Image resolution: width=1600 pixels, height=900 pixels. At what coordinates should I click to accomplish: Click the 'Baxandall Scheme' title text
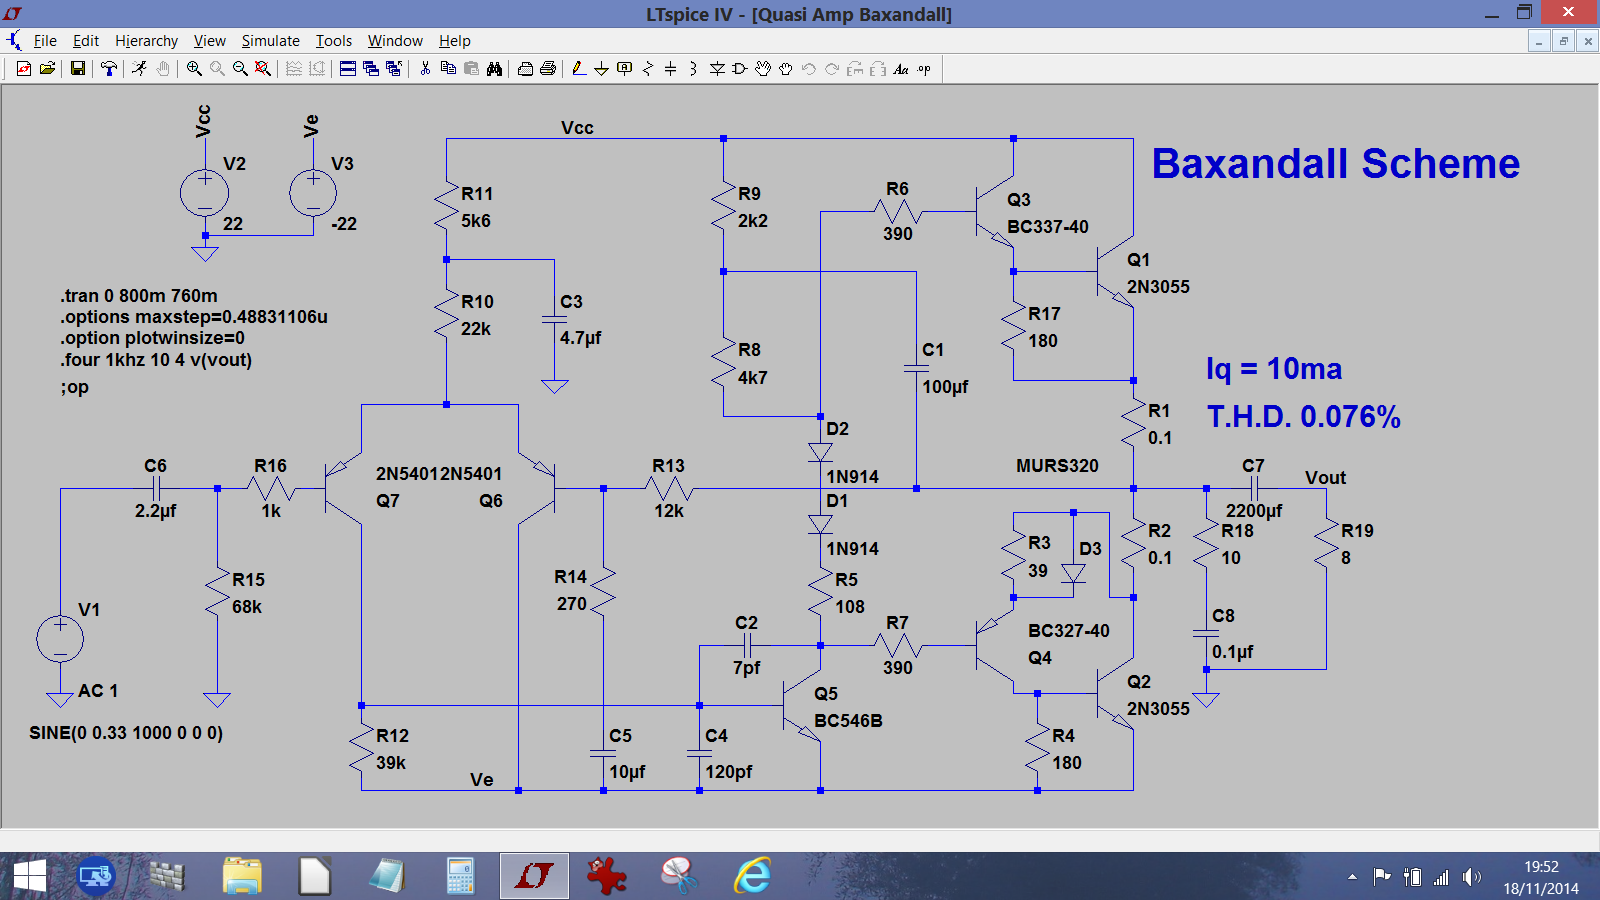pos(1335,164)
